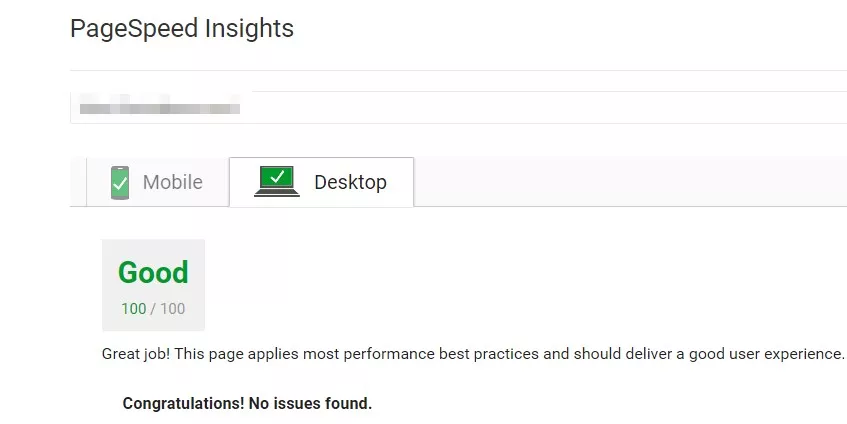Select the Desktop tab label
The width and height of the screenshot is (847, 424).
tap(351, 182)
